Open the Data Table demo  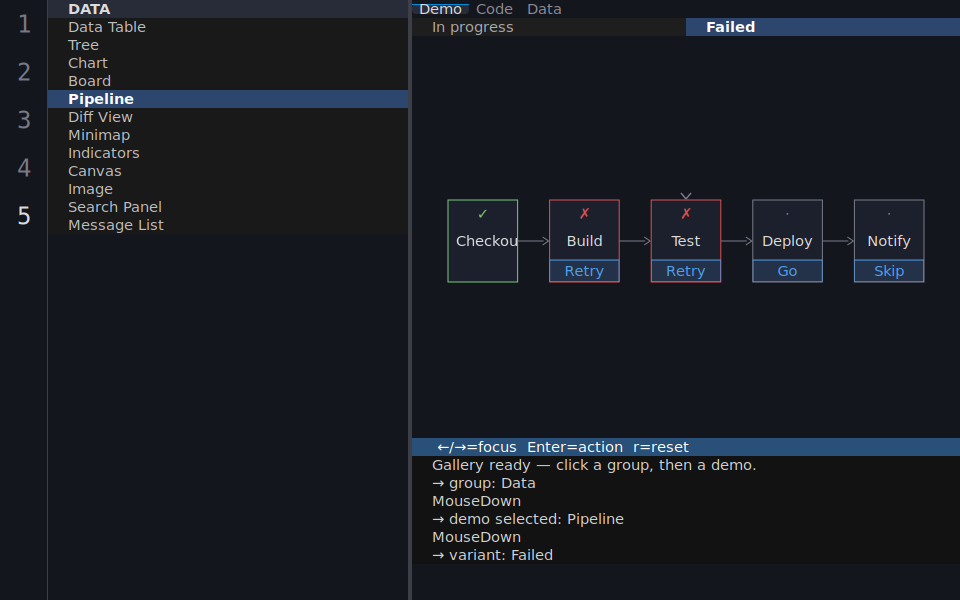[x=228, y=27]
